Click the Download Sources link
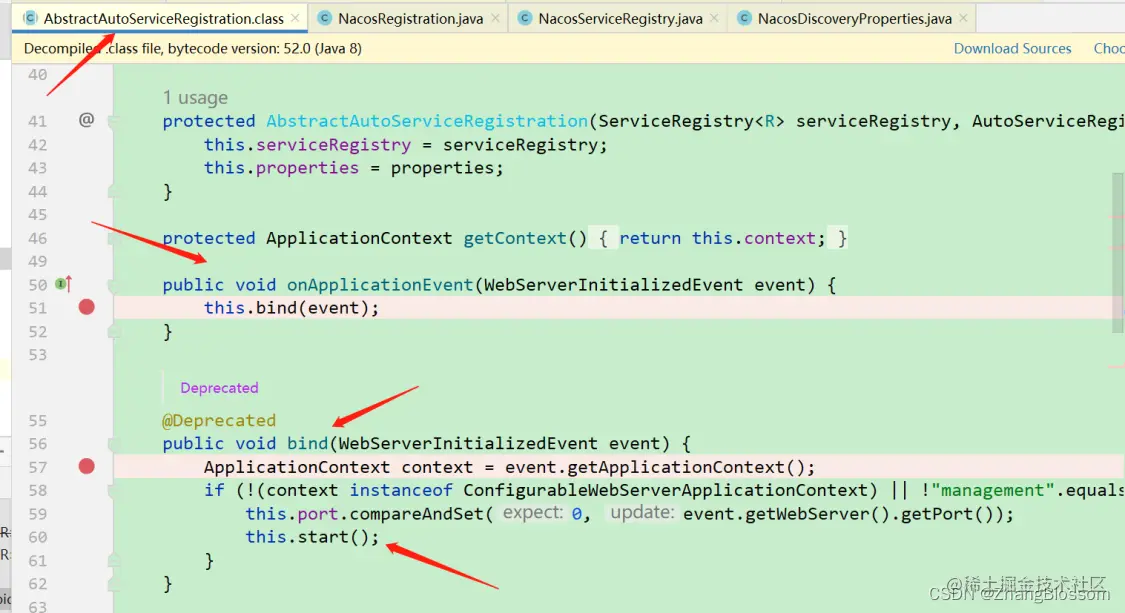 point(1012,48)
